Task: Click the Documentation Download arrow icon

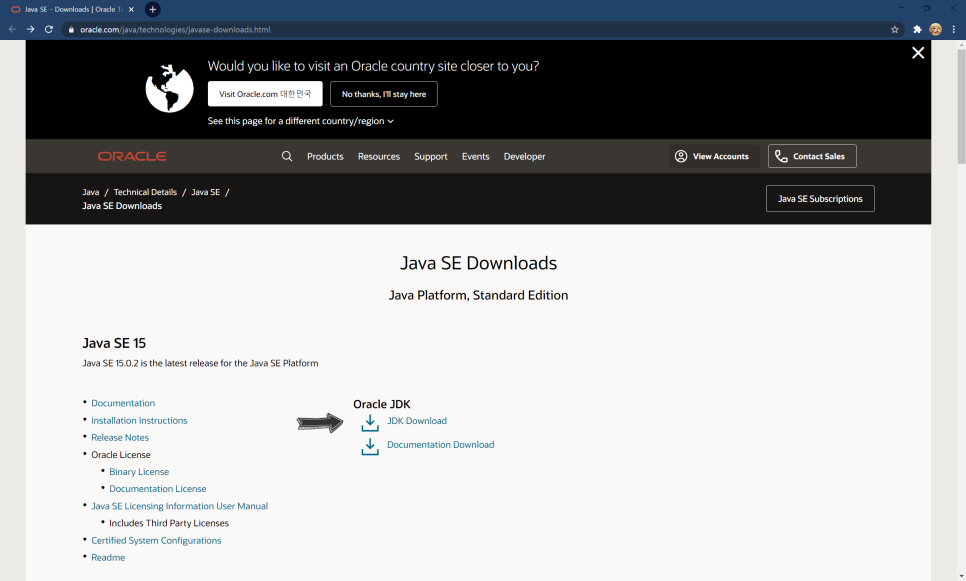Action: pyautogui.click(x=370, y=447)
